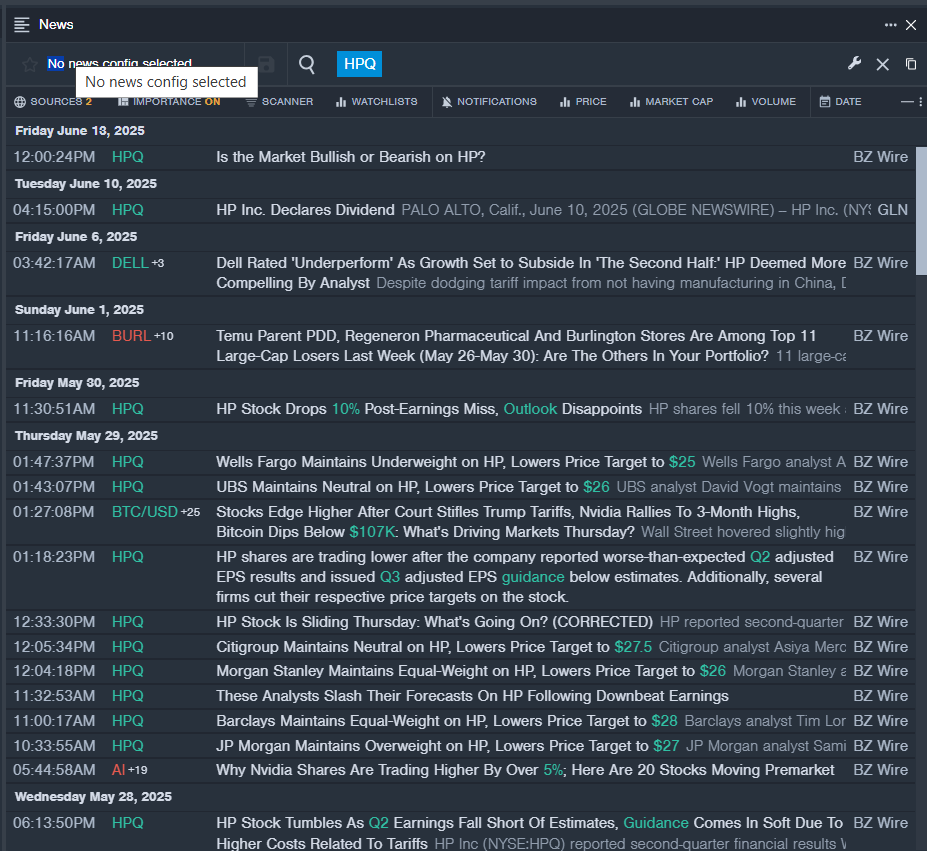Image resolution: width=927 pixels, height=851 pixels.
Task: Open the three-dot options menu
Action: click(x=890, y=25)
